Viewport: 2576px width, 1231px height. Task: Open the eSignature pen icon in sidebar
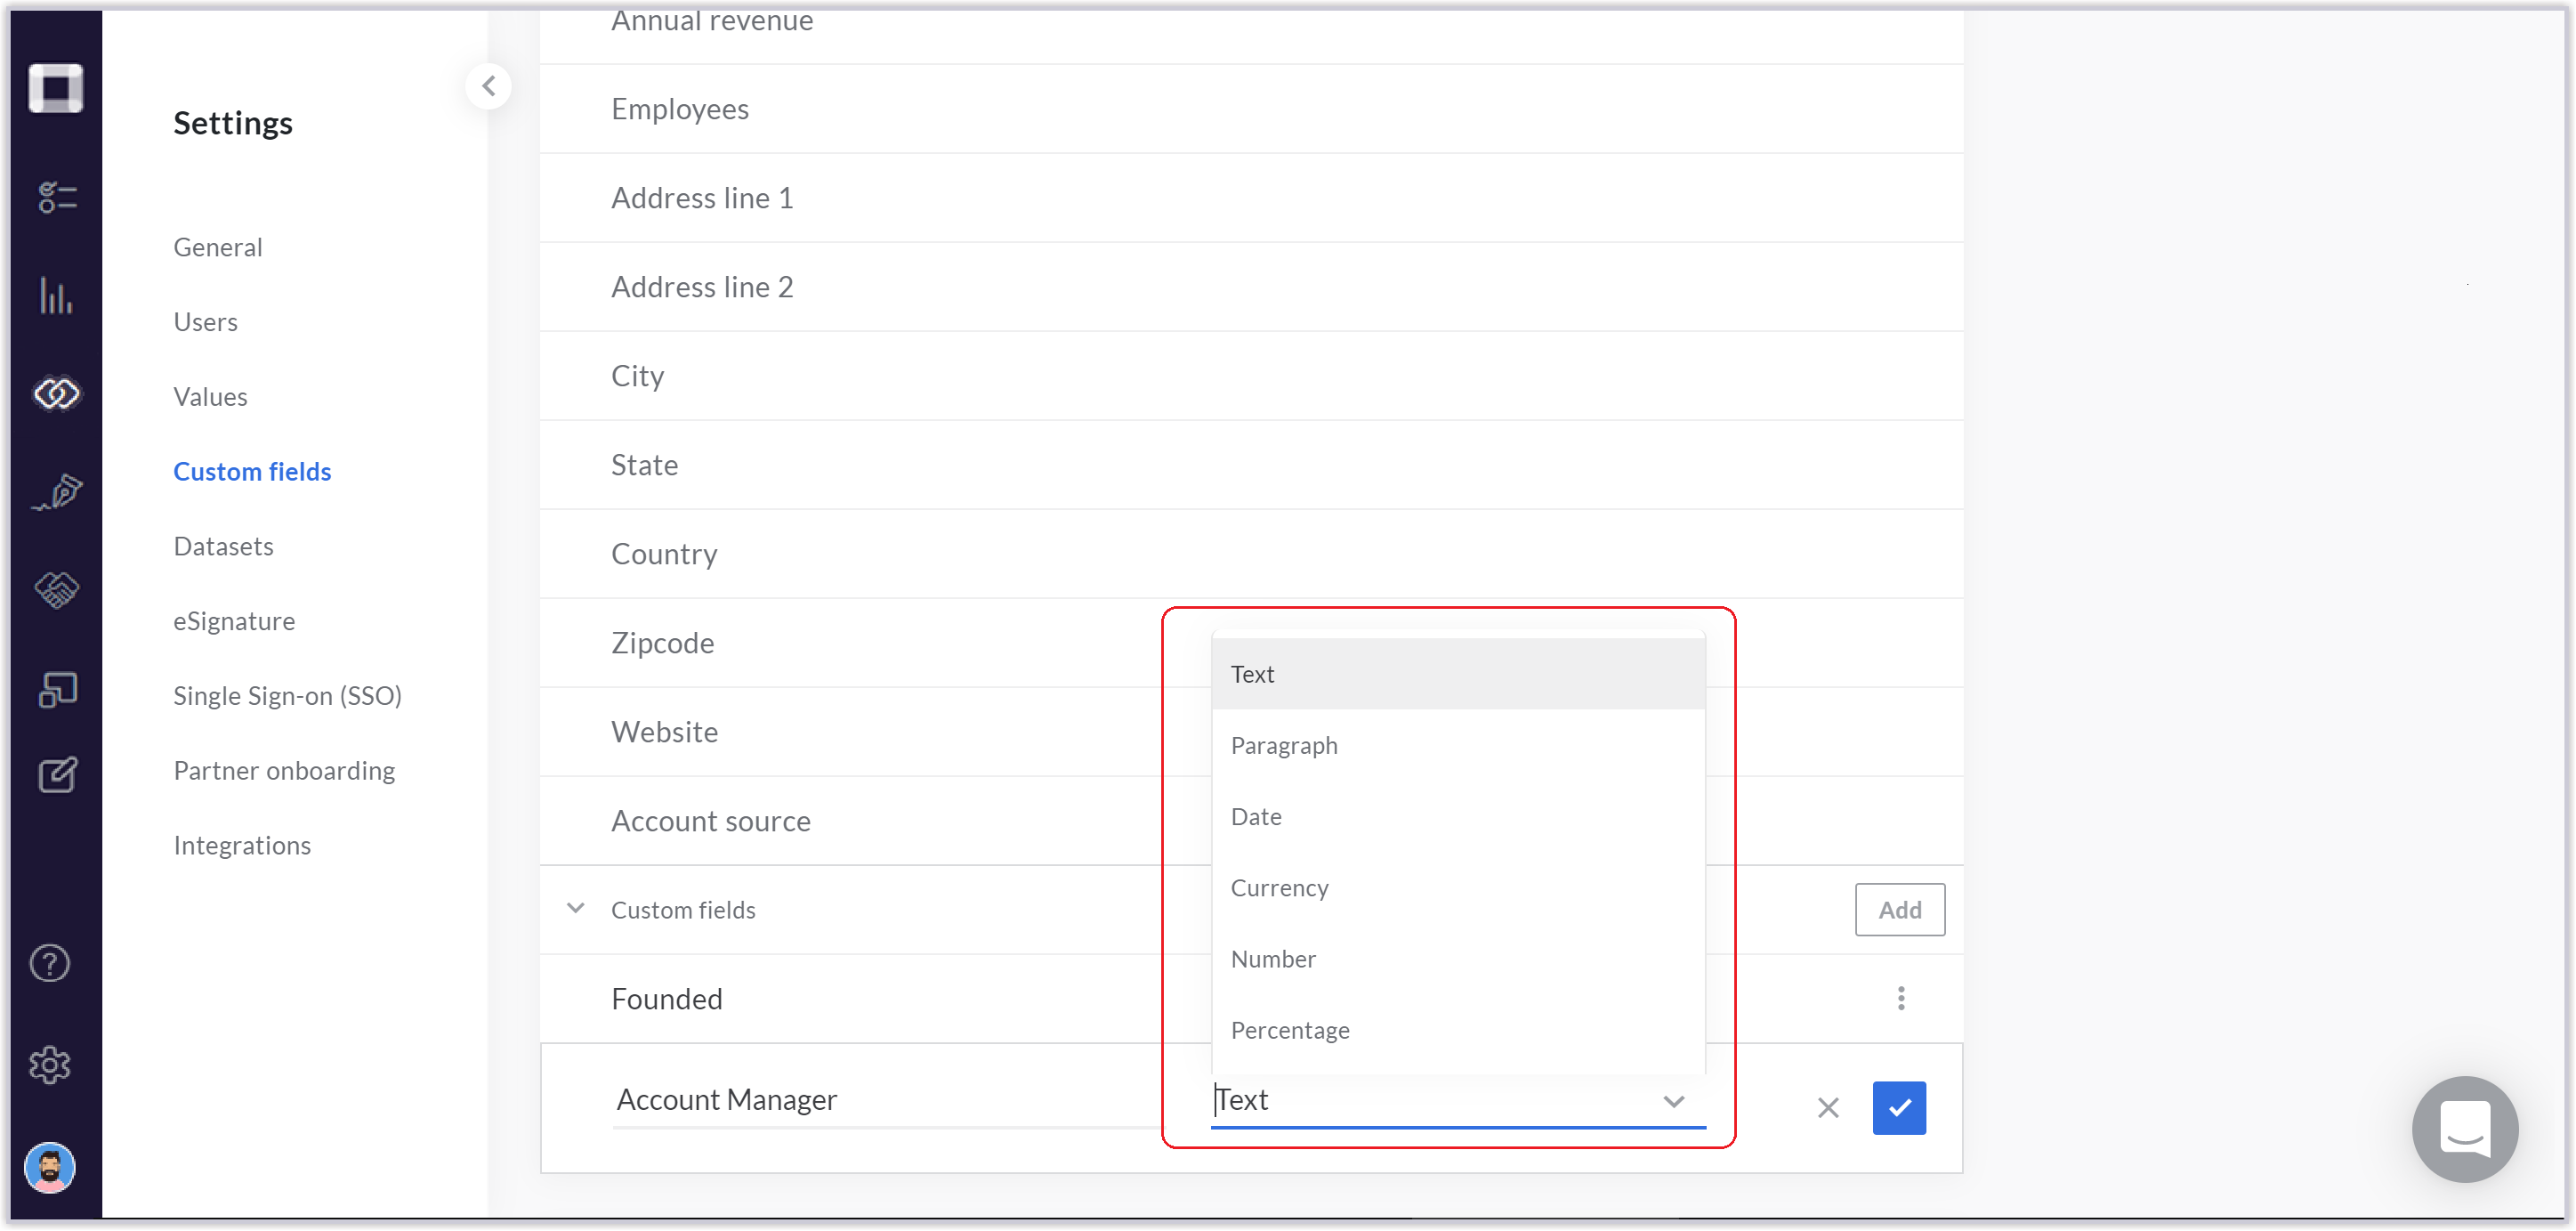55,491
